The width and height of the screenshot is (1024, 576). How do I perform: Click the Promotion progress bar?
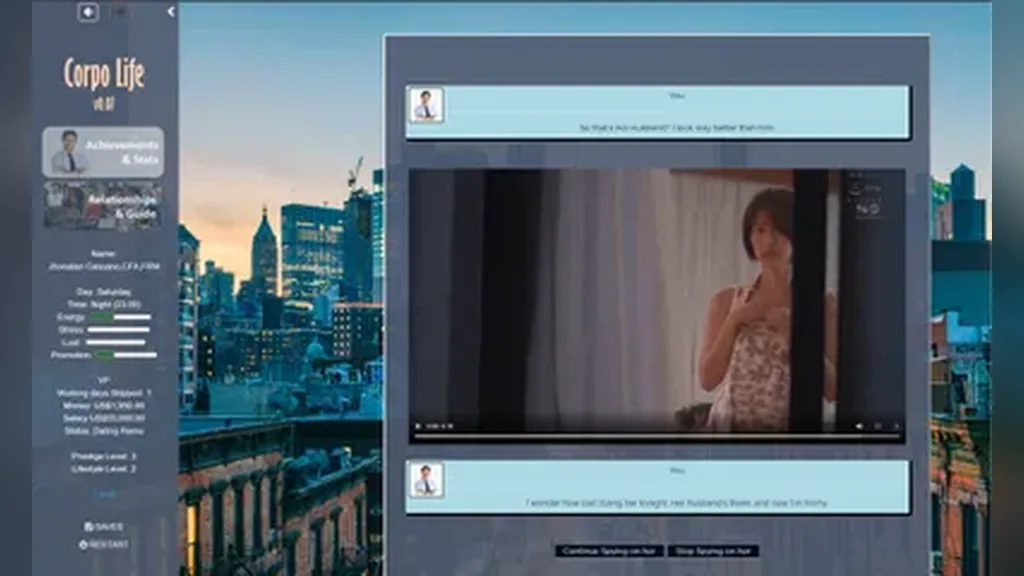point(125,355)
